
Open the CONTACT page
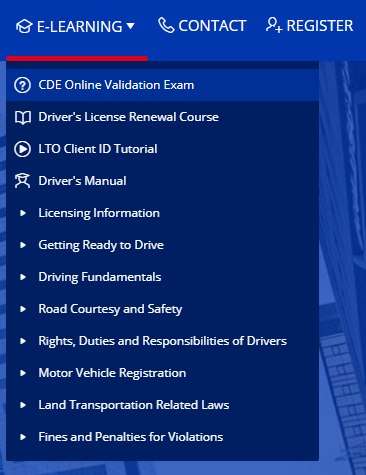pos(212,26)
